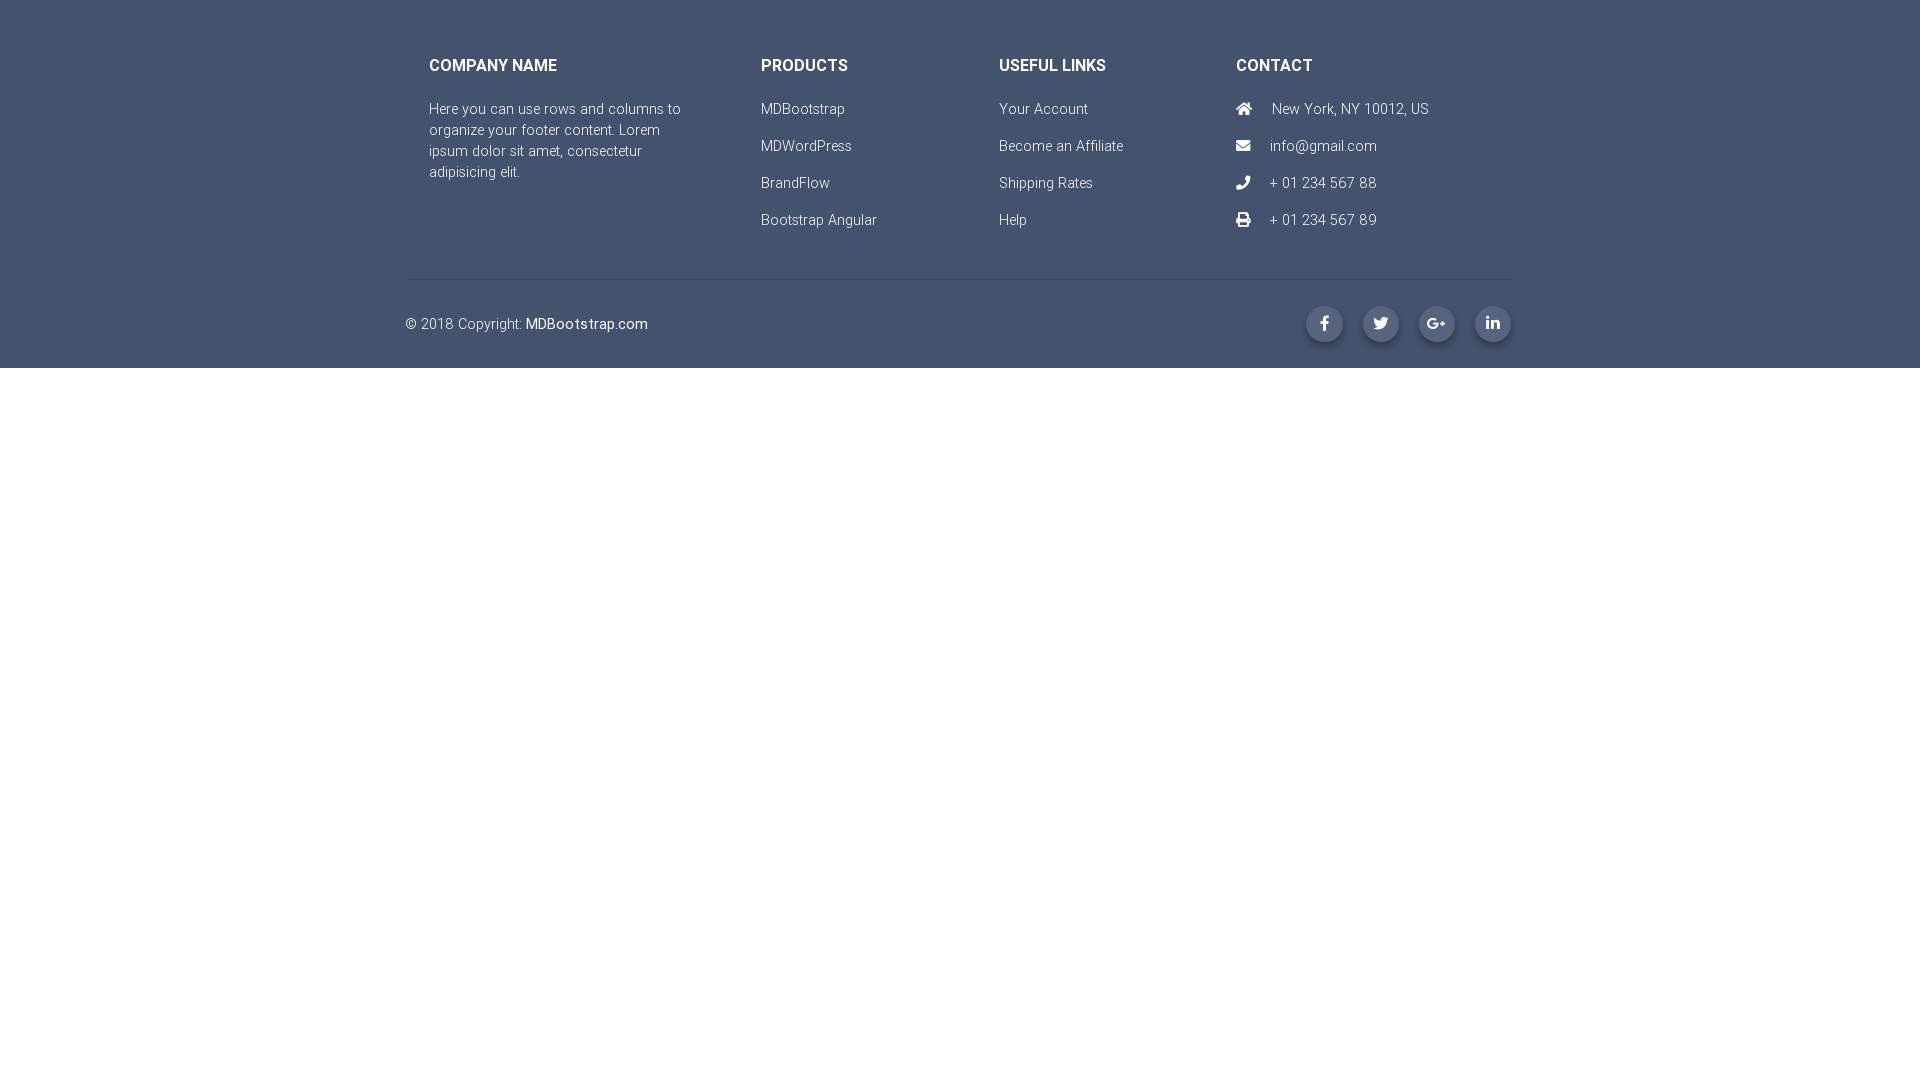Click the info@gmail.com email text
Screen dimensions: 1920x1080
pyautogui.click(x=1322, y=146)
